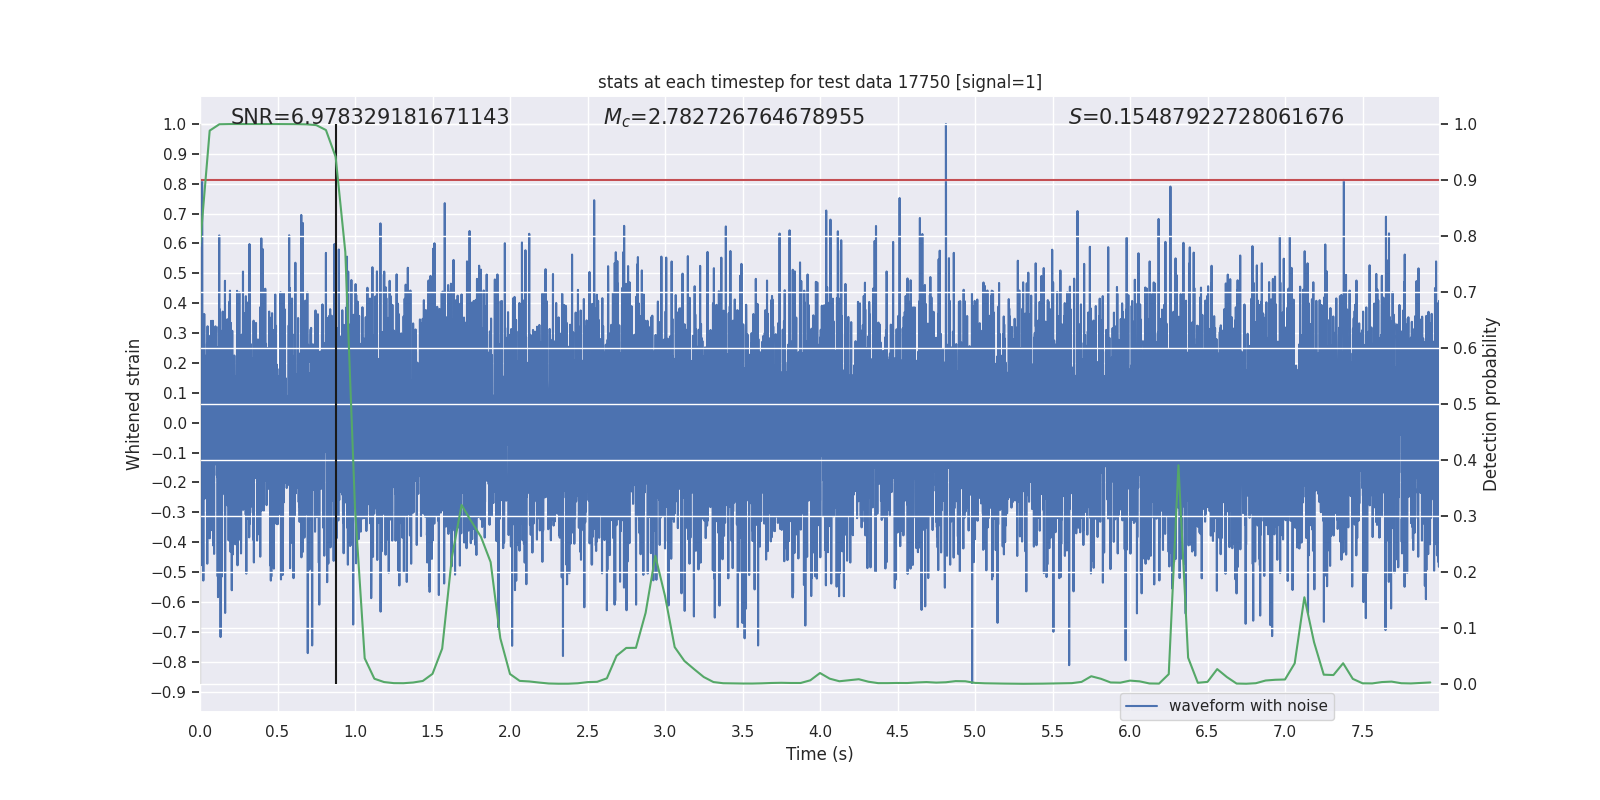Click the green curve peak near 7.1 seconds
Image resolution: width=1600 pixels, height=800 pixels.
click(1304, 598)
